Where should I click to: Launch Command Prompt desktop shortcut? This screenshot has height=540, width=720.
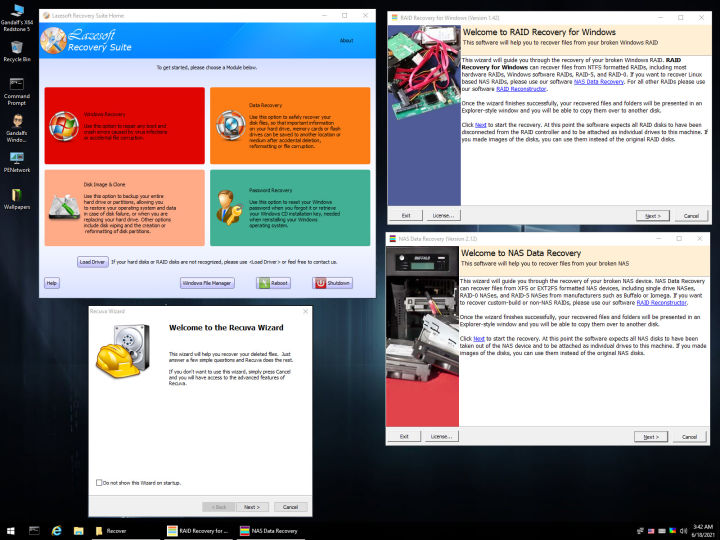[x=17, y=91]
